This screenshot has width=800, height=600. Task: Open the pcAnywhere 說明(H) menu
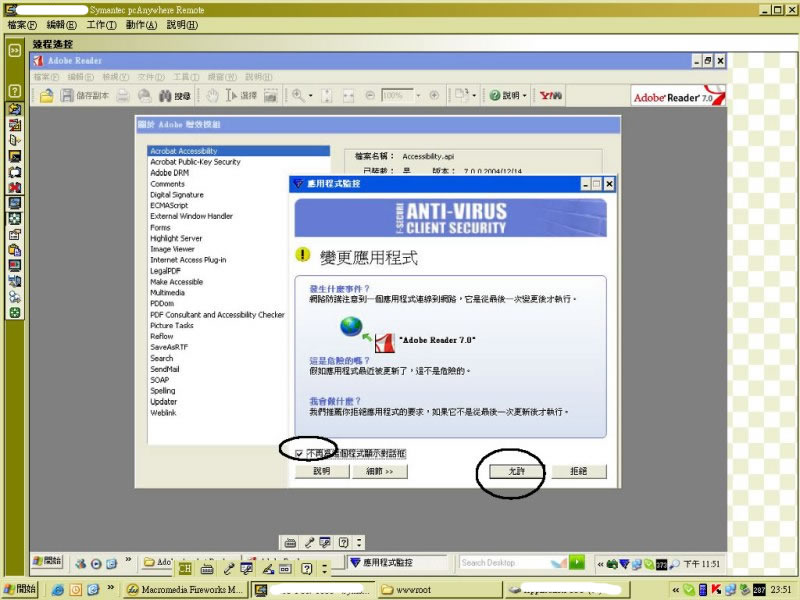click(x=182, y=25)
